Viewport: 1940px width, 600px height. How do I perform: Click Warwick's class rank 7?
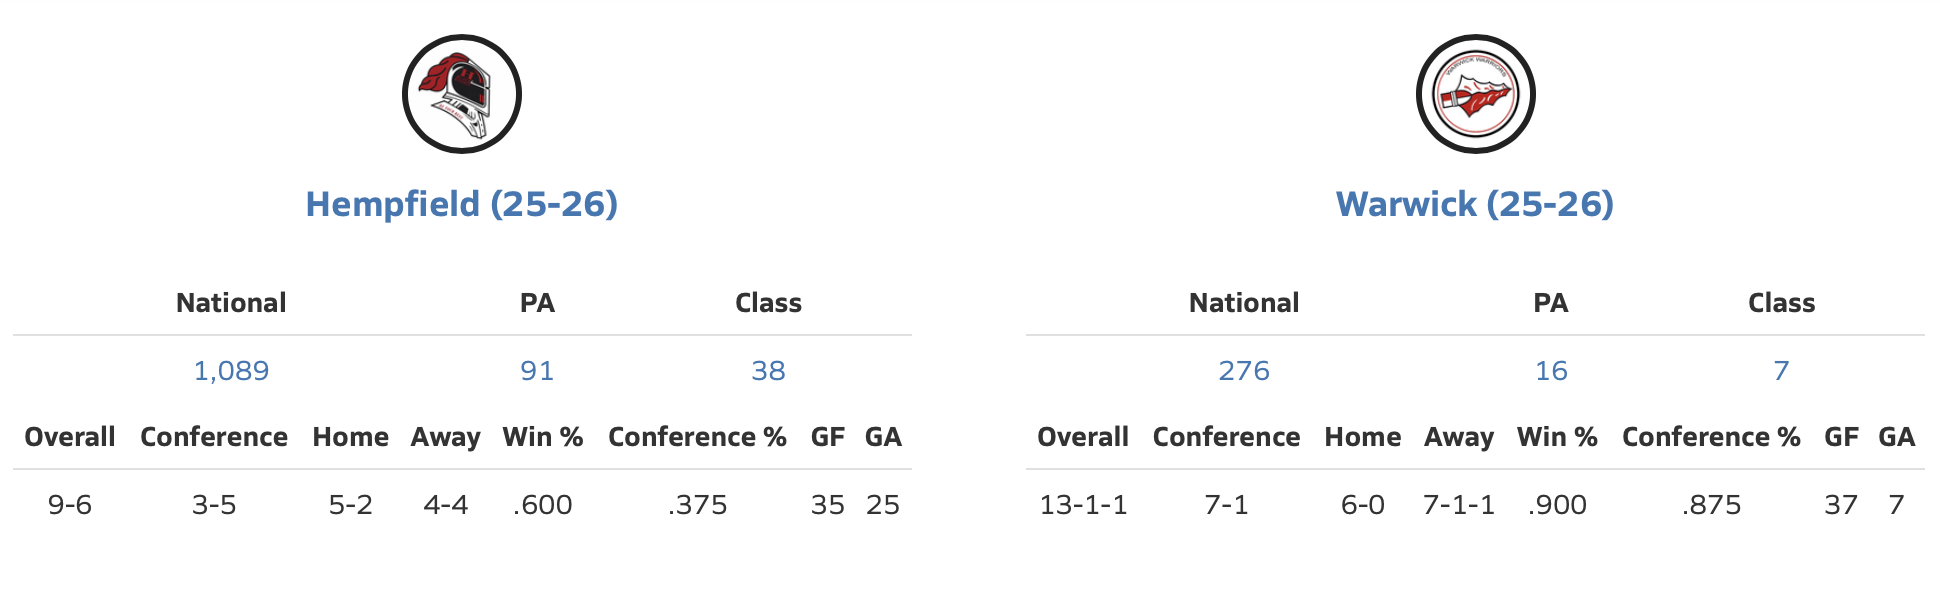point(1781,371)
